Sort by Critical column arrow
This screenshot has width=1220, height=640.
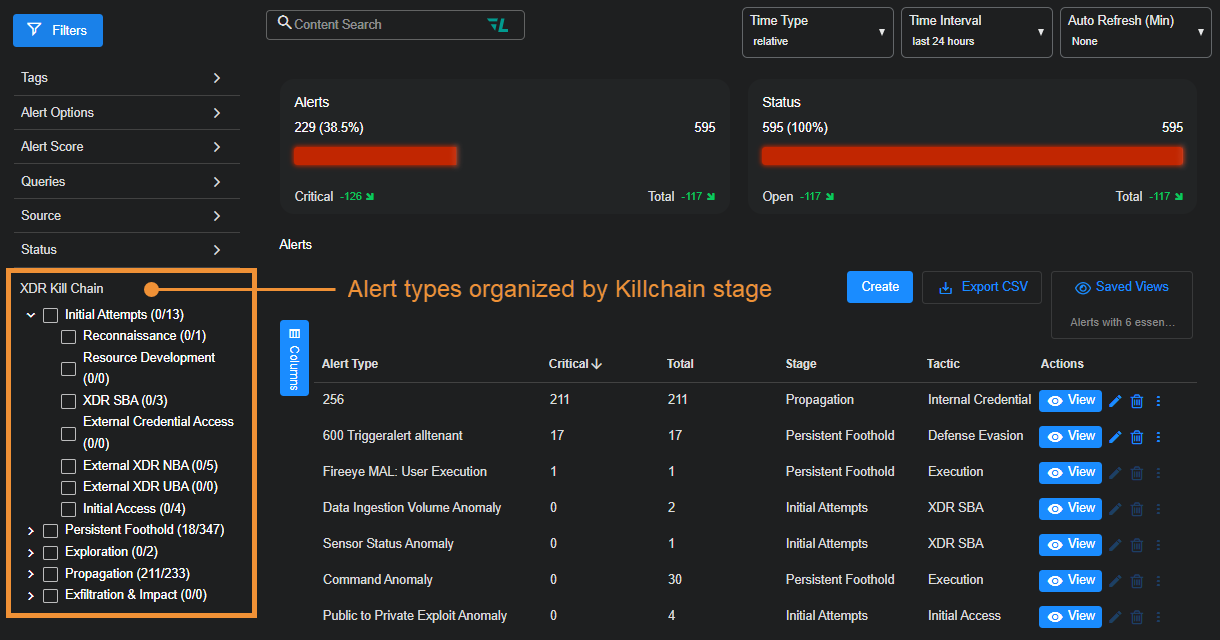coord(597,364)
